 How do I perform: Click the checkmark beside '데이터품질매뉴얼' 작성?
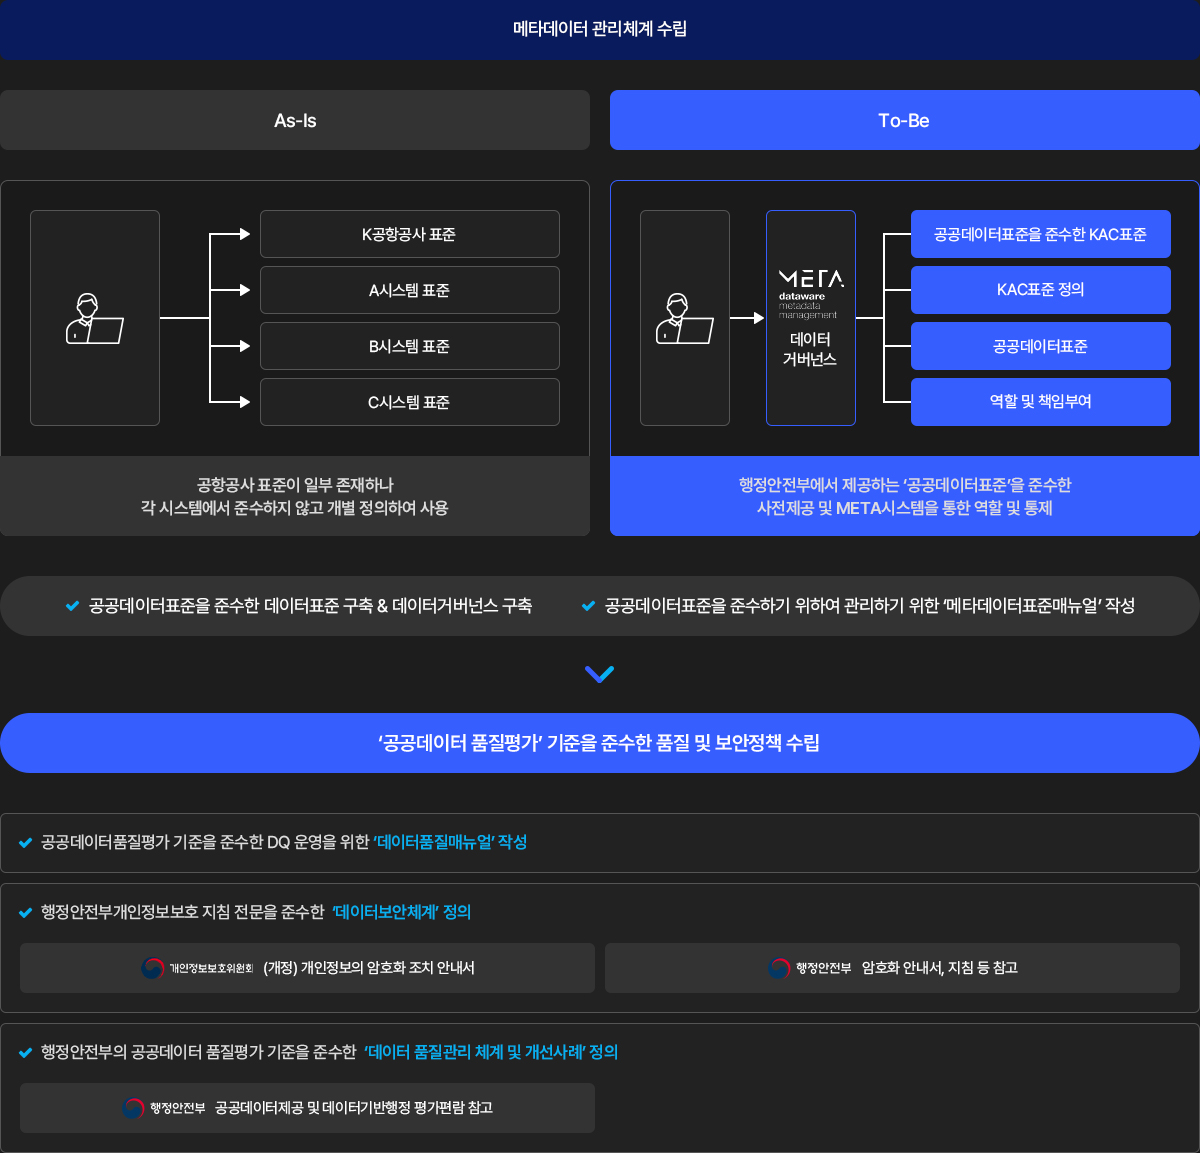click(25, 843)
